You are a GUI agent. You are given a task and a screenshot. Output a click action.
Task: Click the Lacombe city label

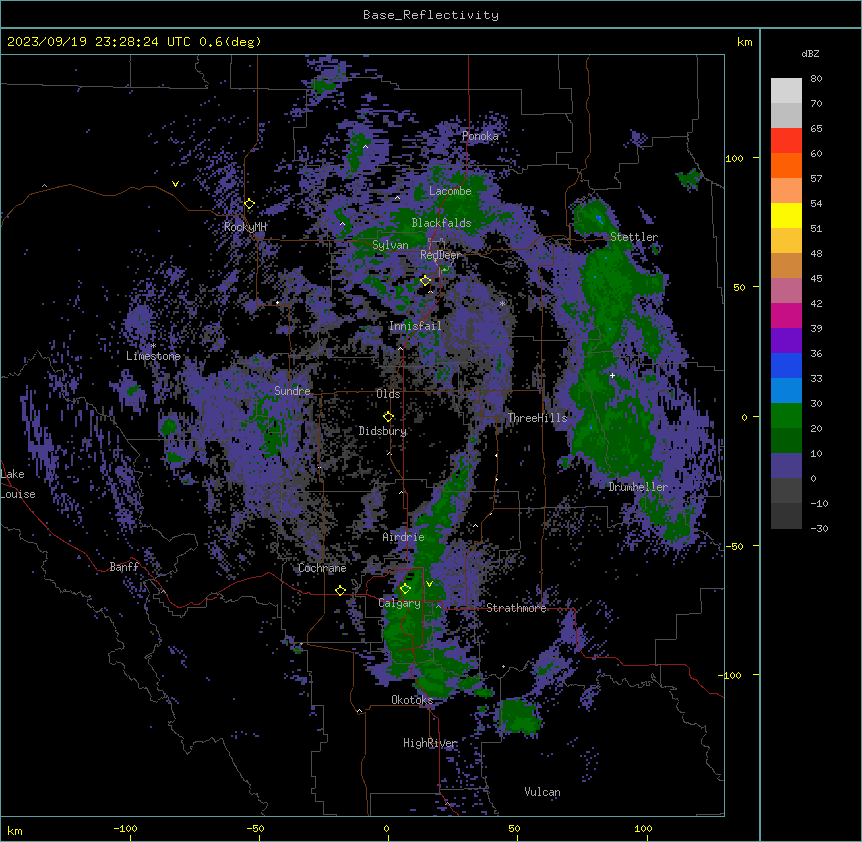coord(450,191)
